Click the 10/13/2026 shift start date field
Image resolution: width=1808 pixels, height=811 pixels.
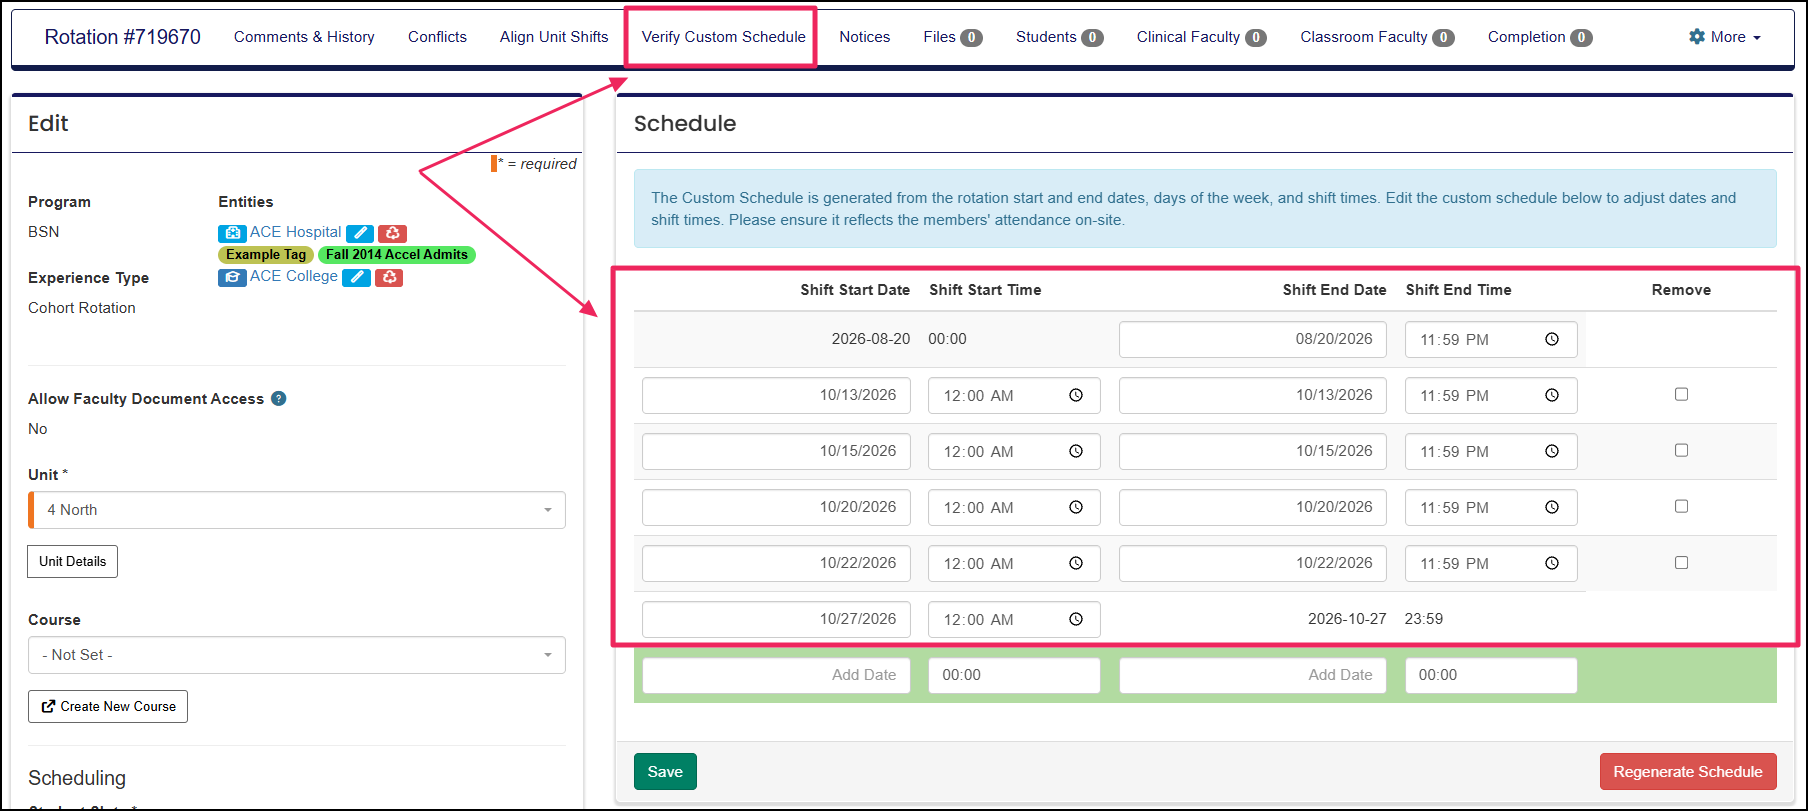[x=776, y=395]
